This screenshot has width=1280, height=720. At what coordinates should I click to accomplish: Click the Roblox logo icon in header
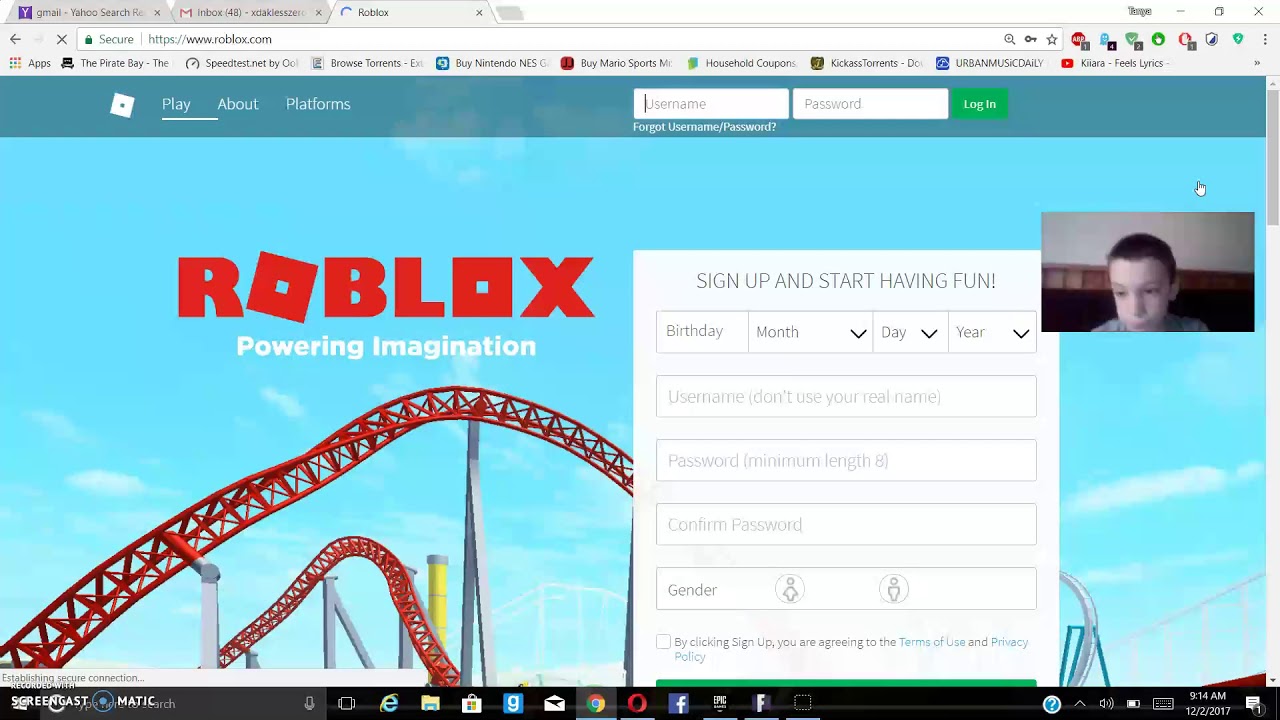click(122, 105)
